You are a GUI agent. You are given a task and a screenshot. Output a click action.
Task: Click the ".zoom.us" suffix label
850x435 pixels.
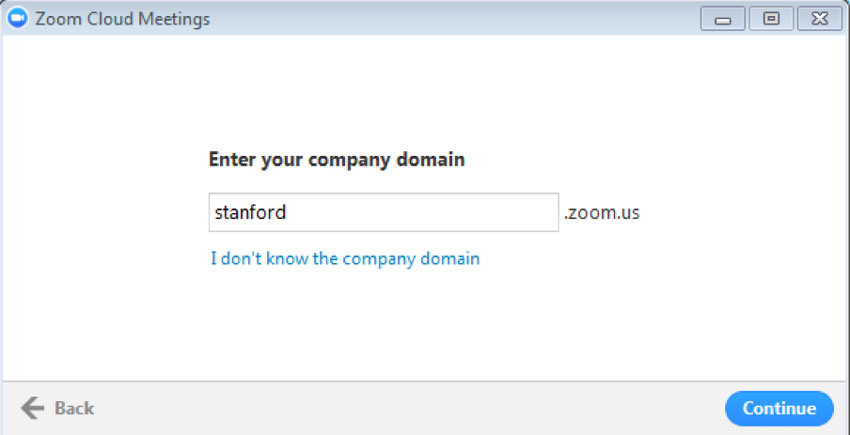tap(601, 212)
